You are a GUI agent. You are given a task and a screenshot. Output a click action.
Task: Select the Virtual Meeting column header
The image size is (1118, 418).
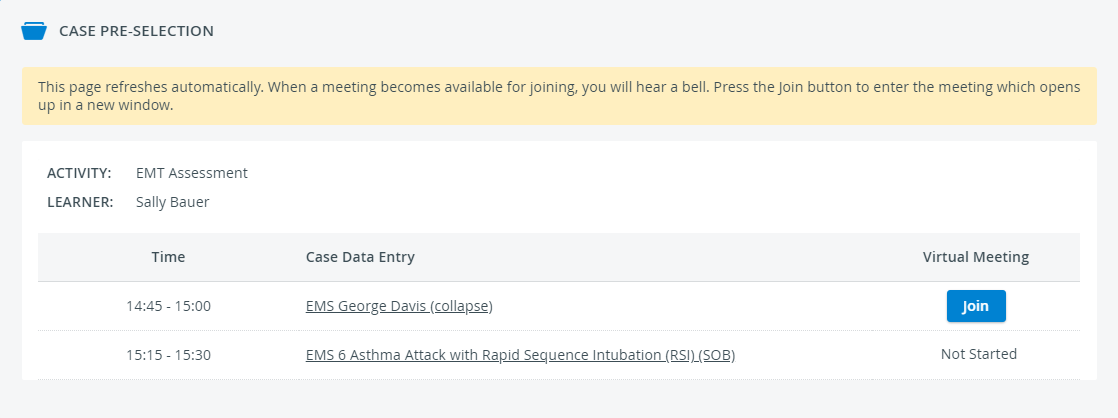pyautogui.click(x=975, y=258)
